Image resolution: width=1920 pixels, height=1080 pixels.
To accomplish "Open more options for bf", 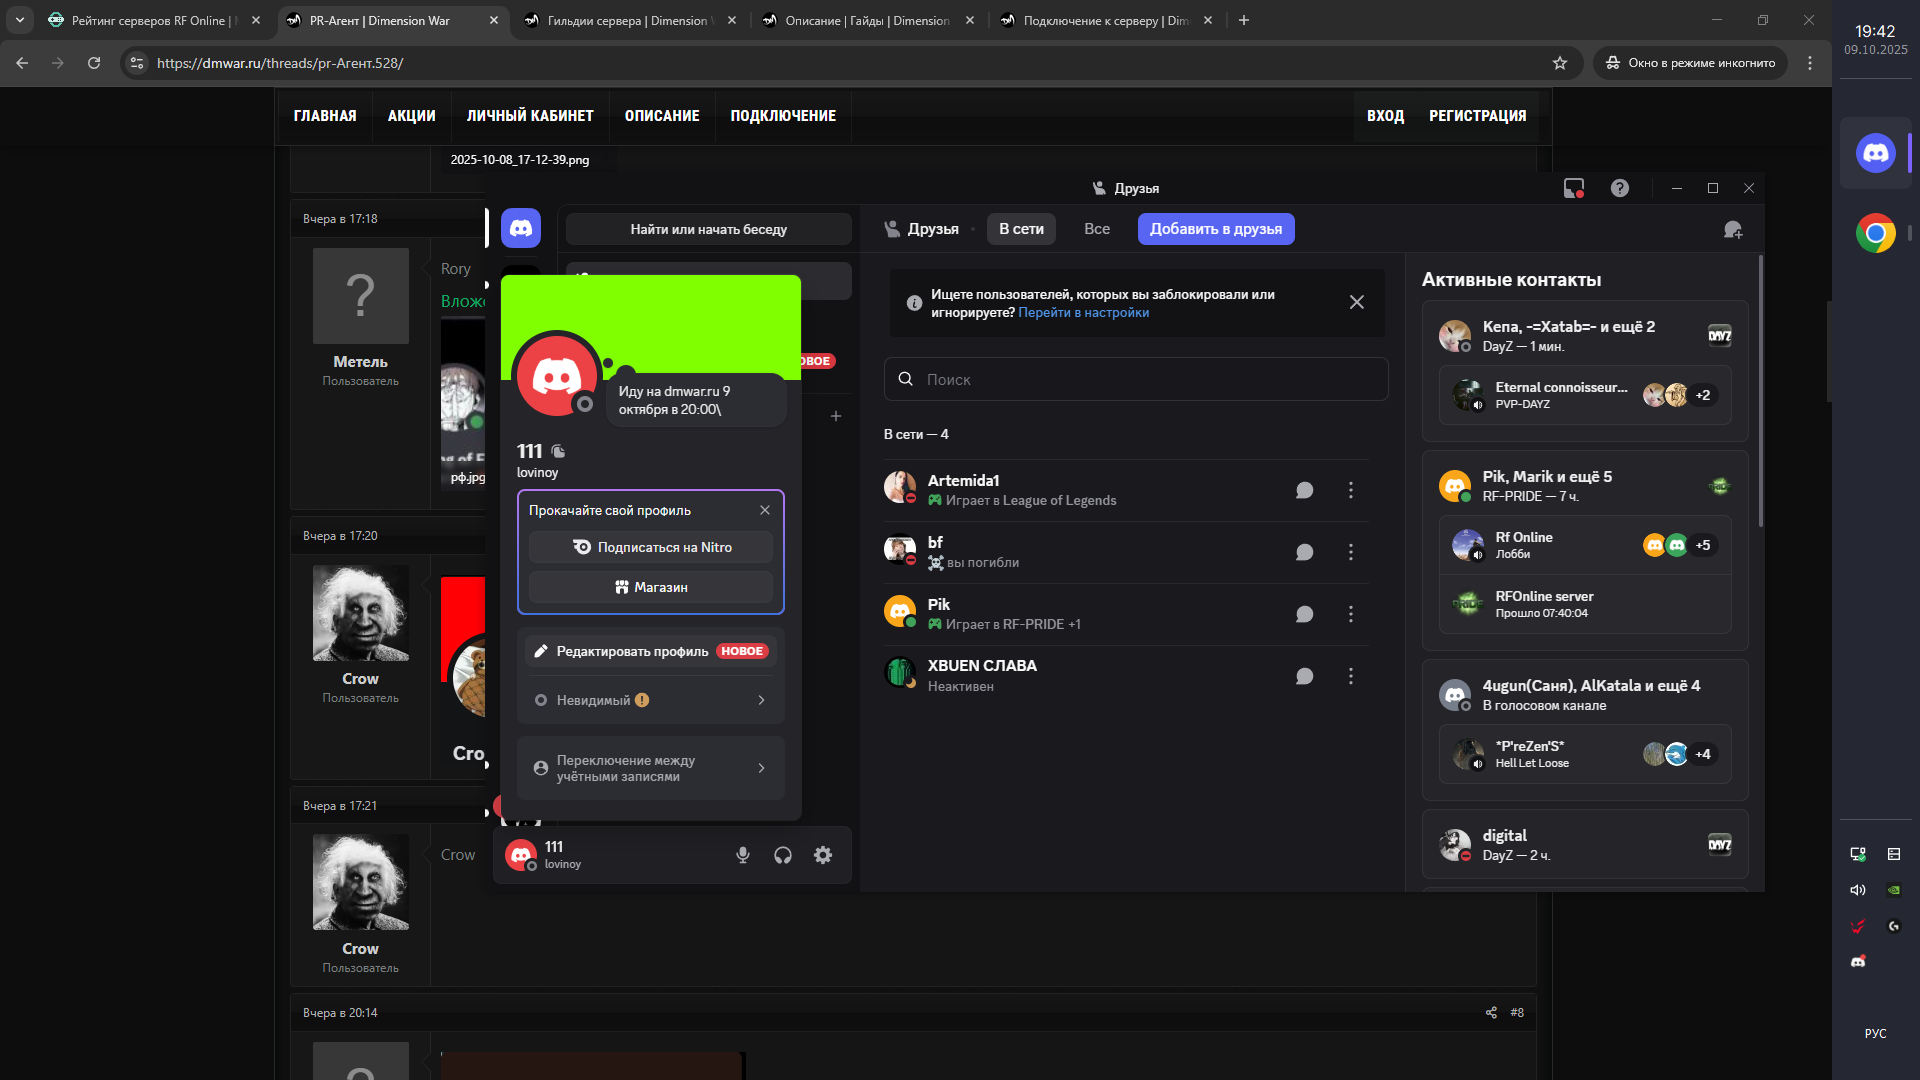I will click(x=1351, y=552).
